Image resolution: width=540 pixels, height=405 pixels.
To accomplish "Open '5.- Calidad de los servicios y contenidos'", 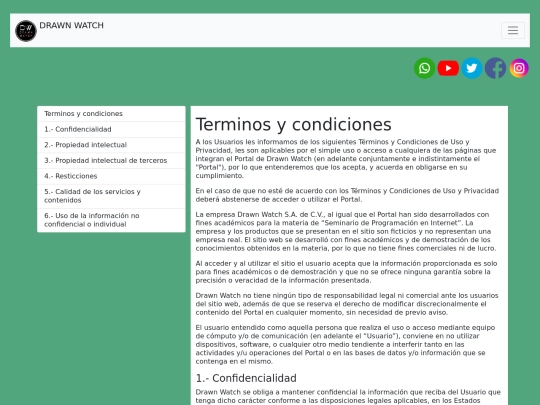I will point(111,196).
